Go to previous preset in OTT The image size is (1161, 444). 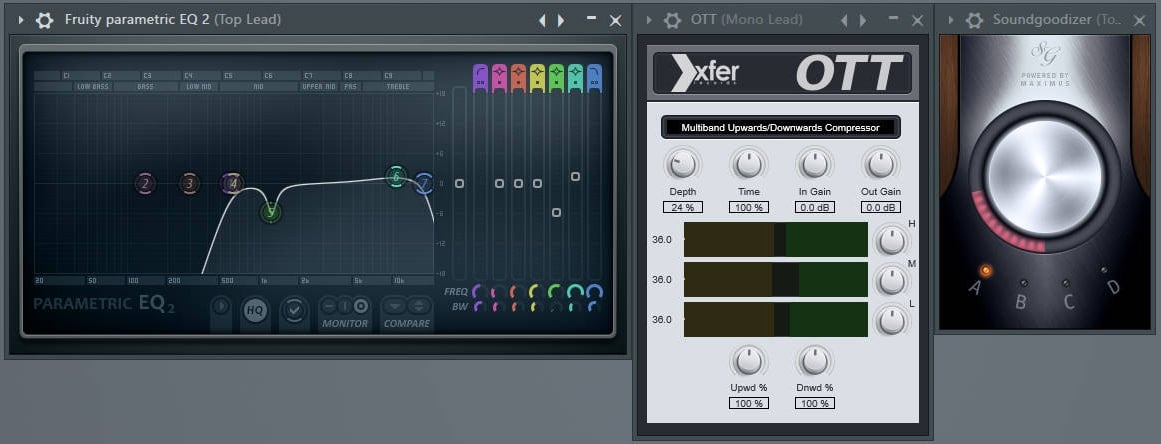click(x=844, y=21)
